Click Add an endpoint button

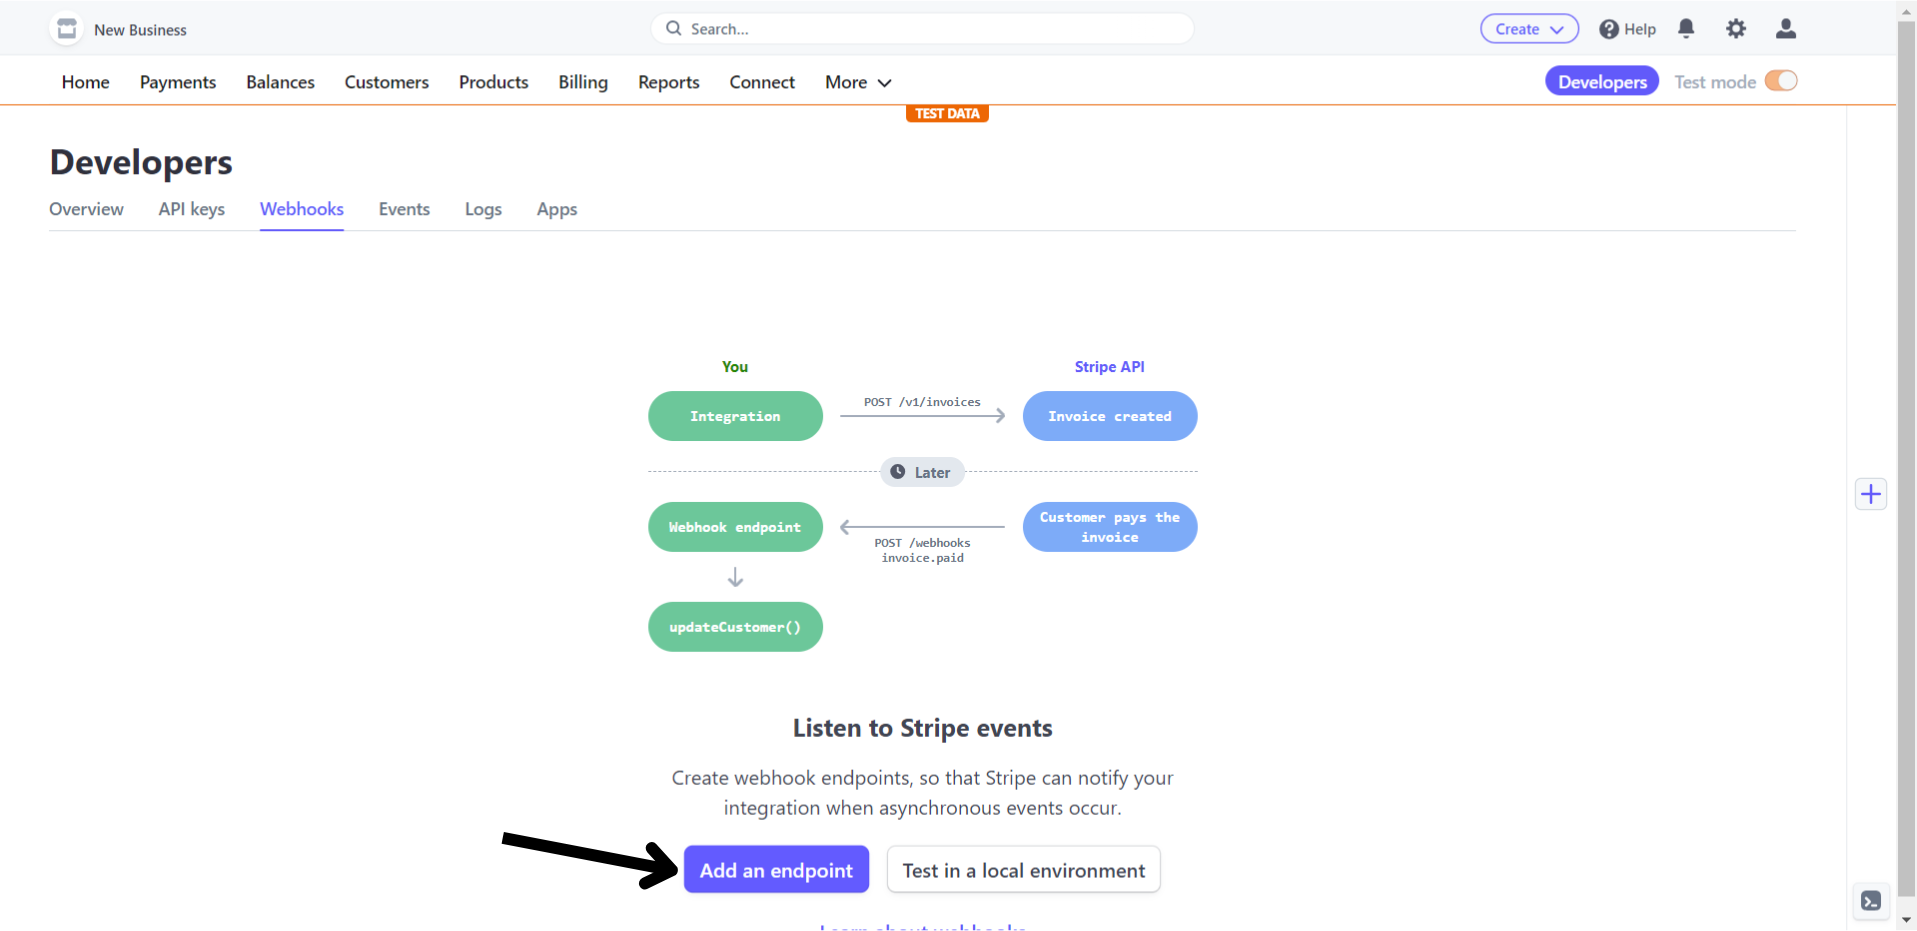point(776,870)
